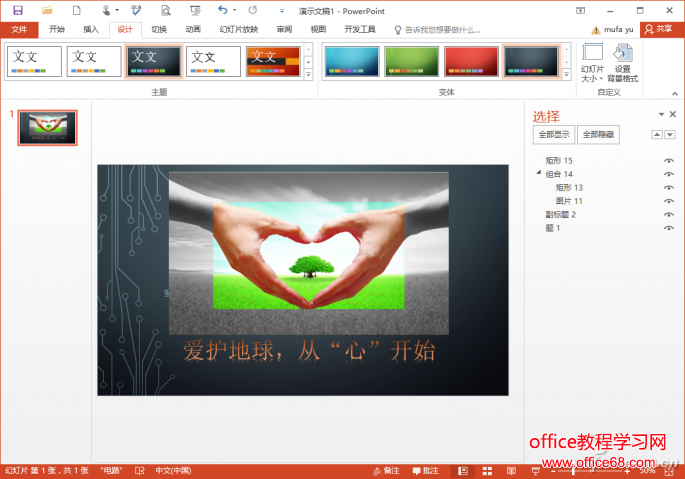
Task: Toggle visibility of 组合 14
Action: [668, 174]
